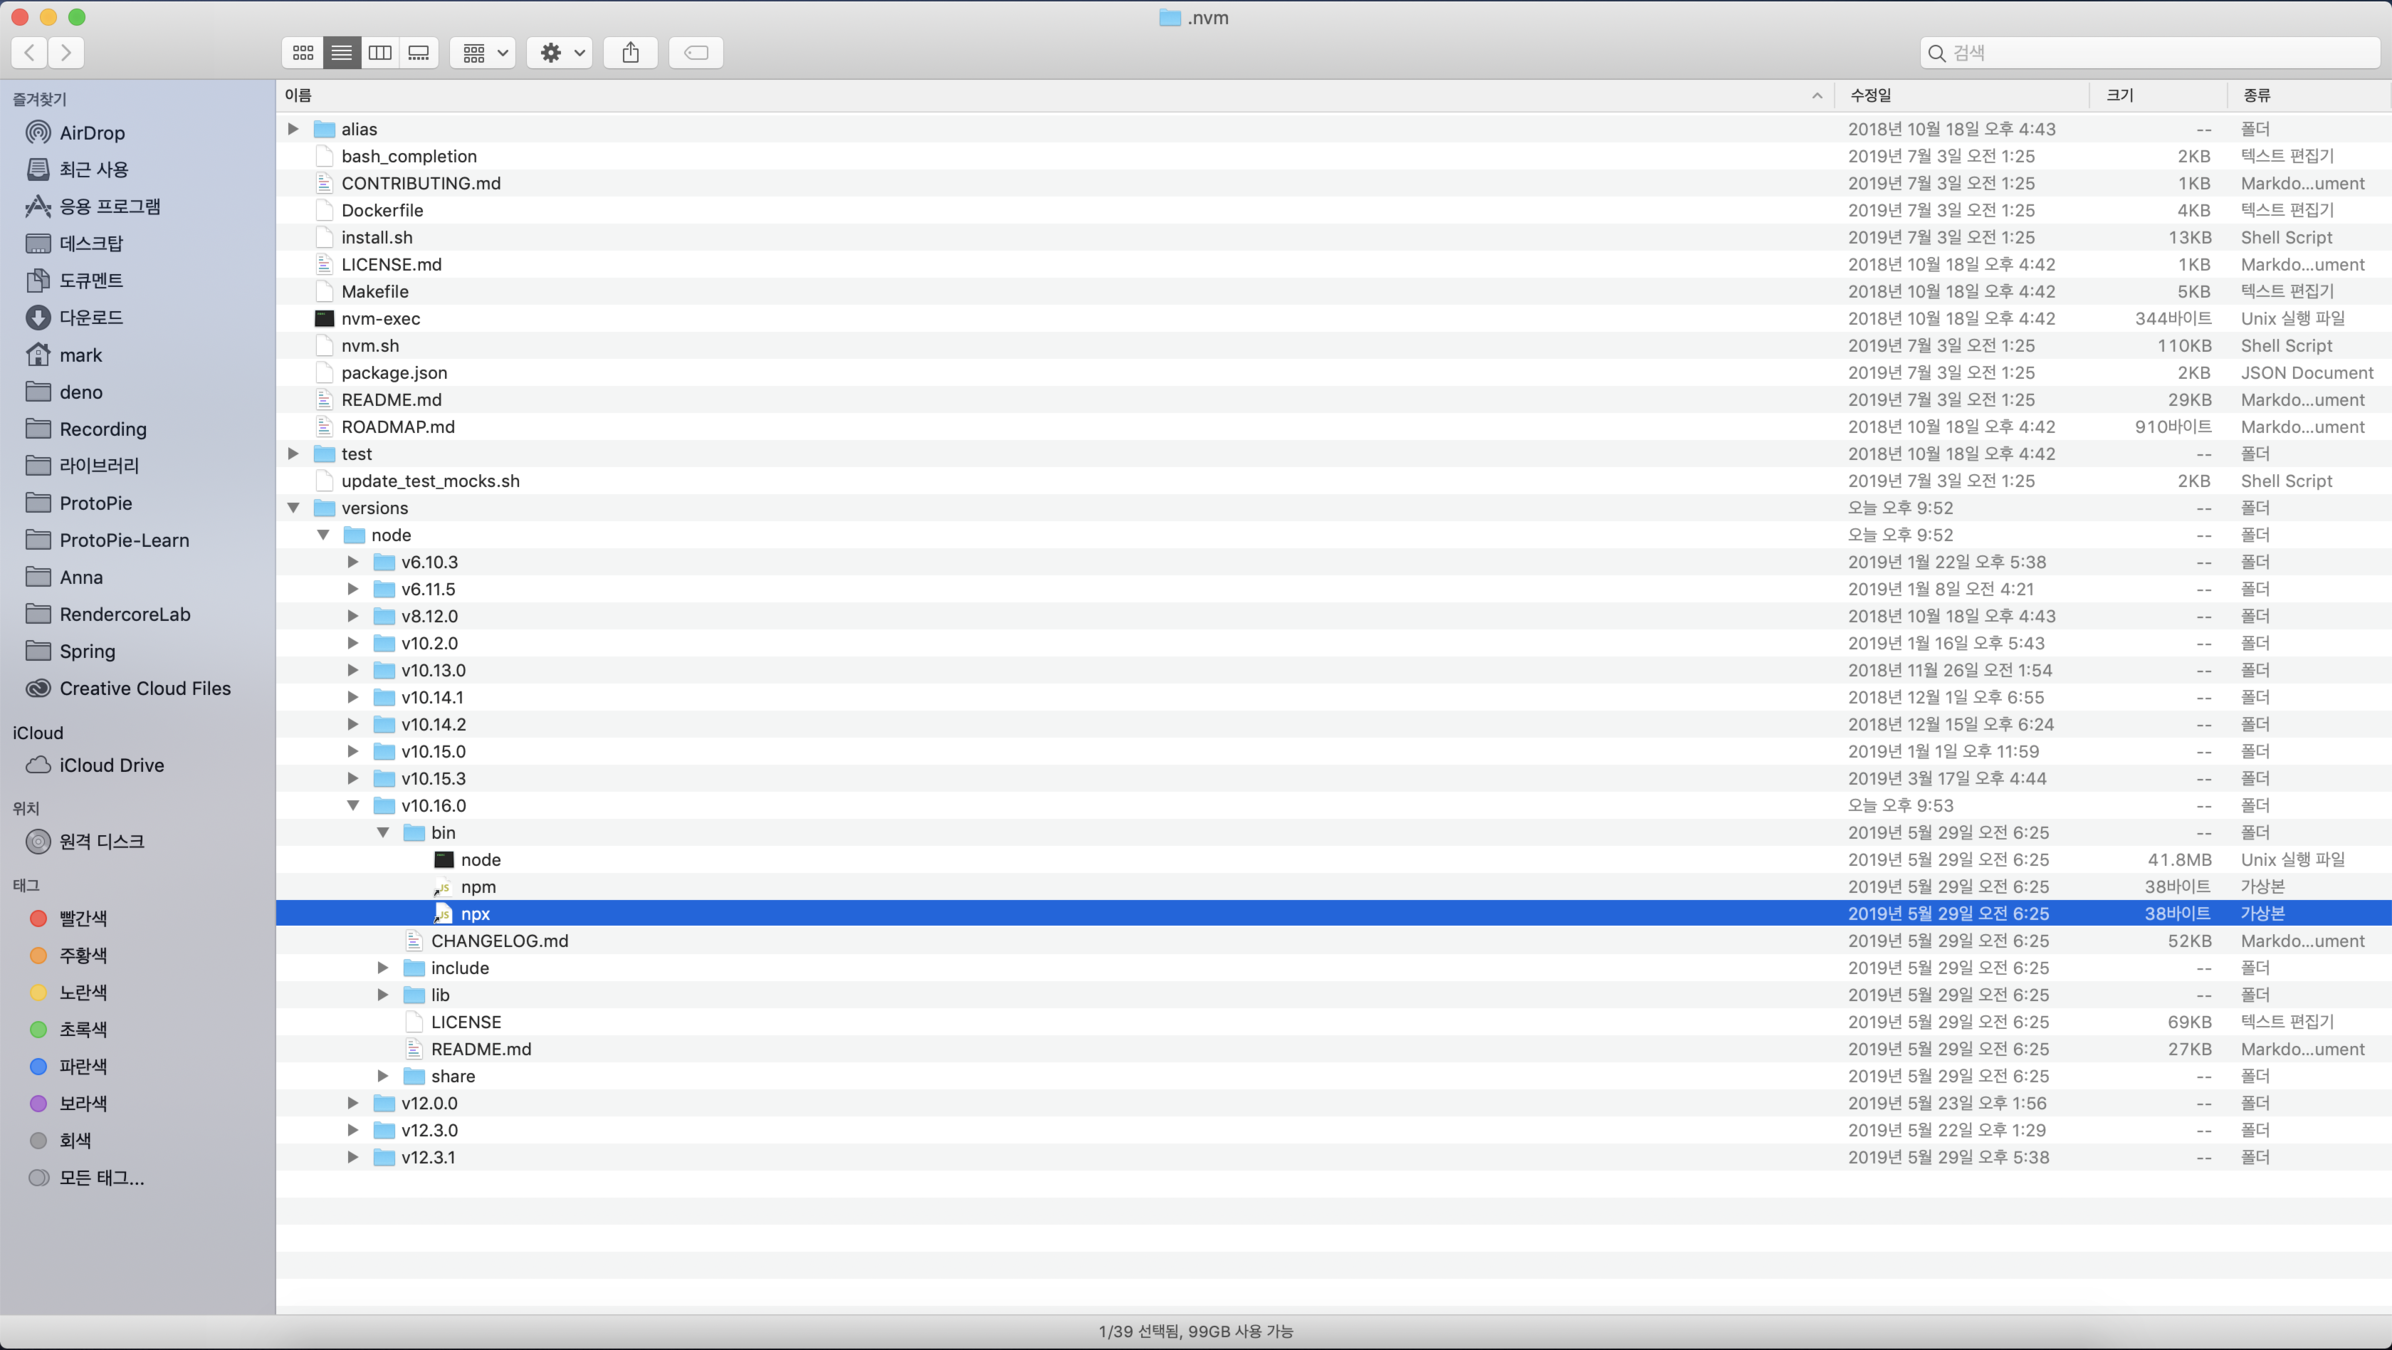
Task: Sort by the 수정일 column header
Action: click(x=1870, y=95)
